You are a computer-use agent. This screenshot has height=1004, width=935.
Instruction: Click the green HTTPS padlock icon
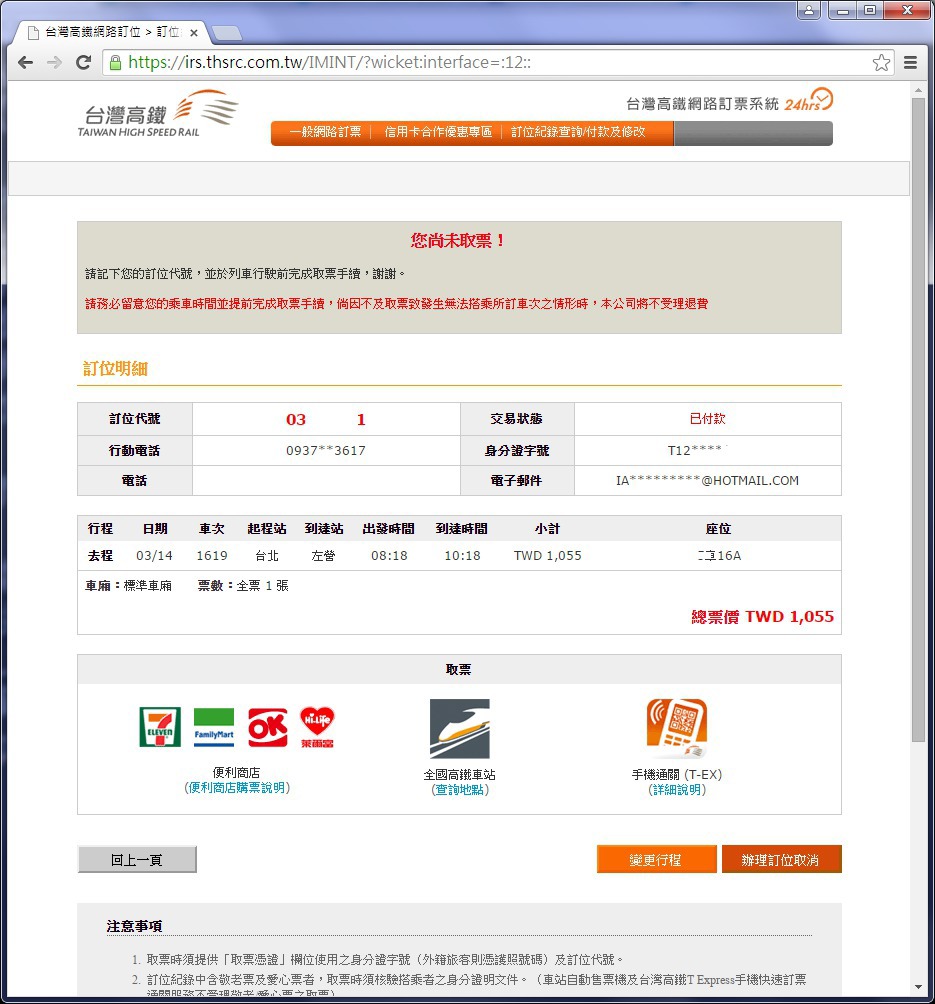(x=115, y=63)
